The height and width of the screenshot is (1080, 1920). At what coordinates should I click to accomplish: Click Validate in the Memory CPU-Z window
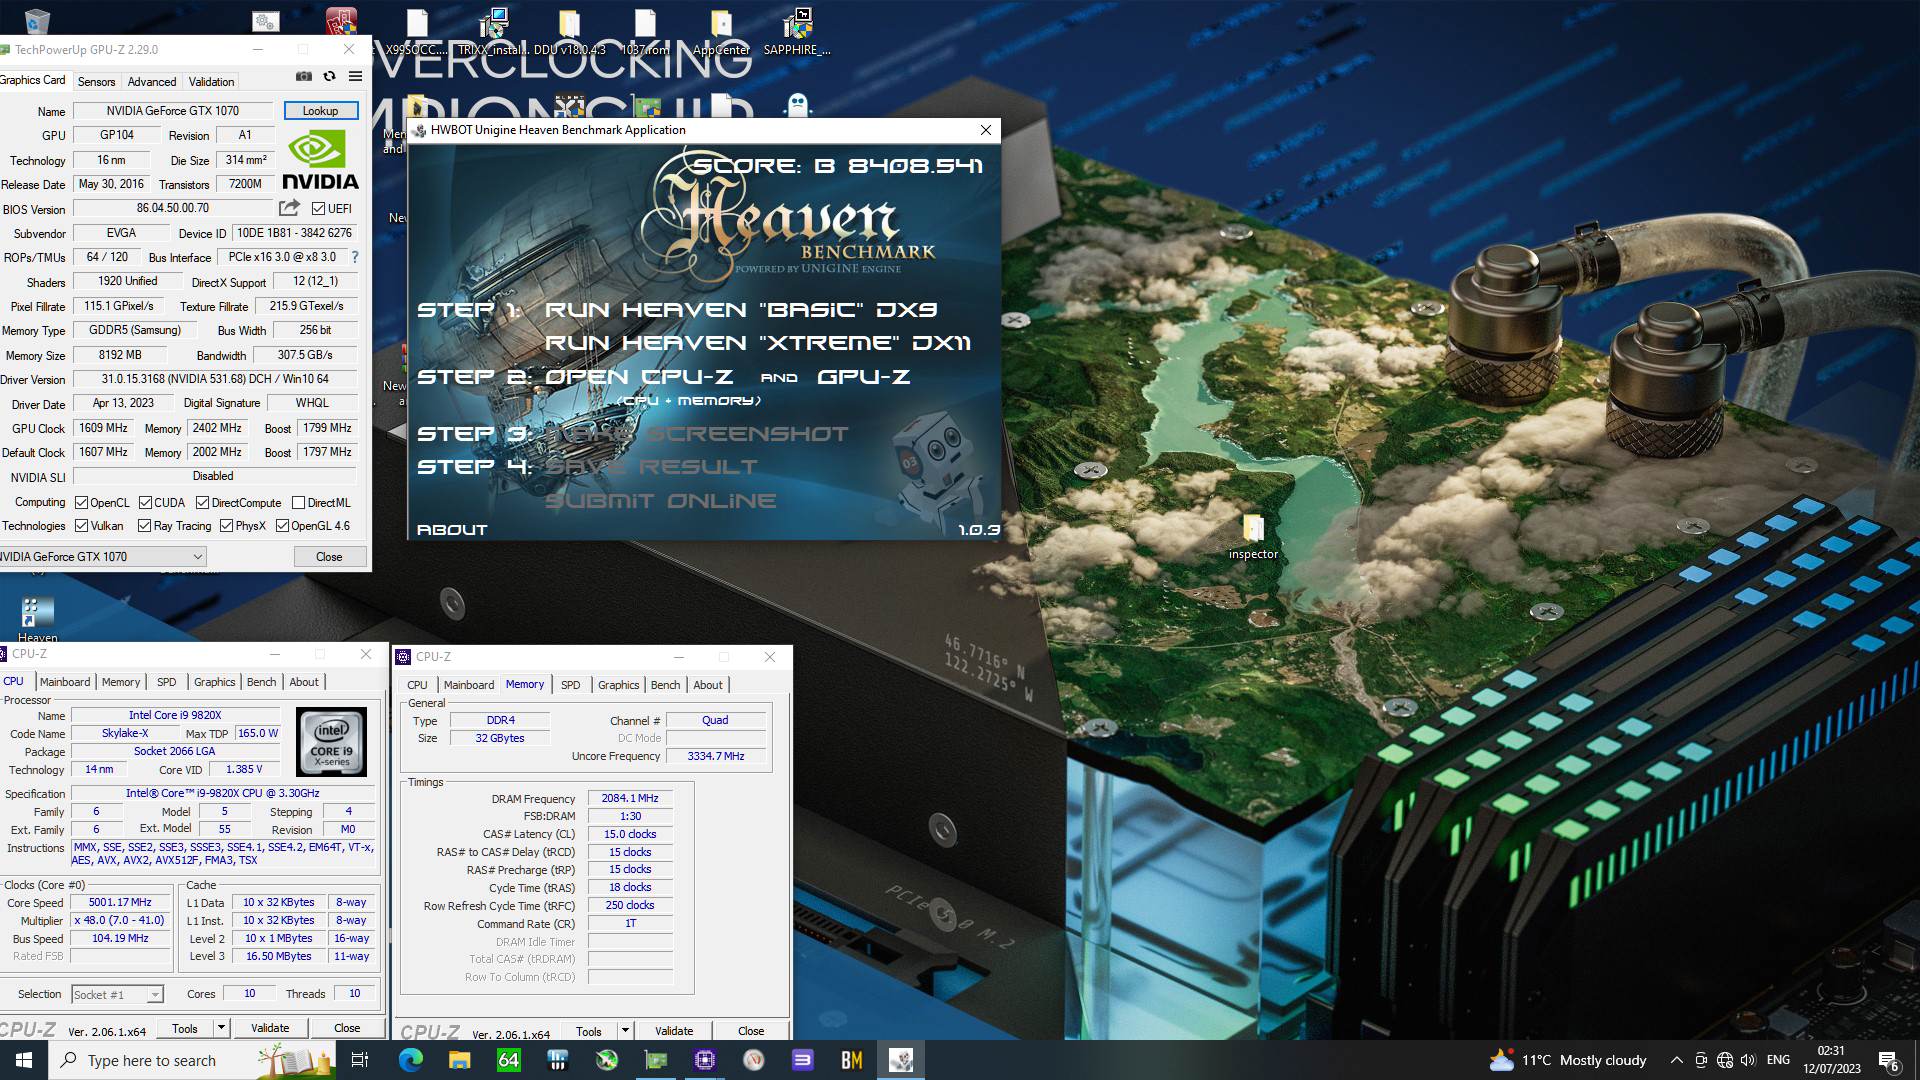coord(674,1031)
